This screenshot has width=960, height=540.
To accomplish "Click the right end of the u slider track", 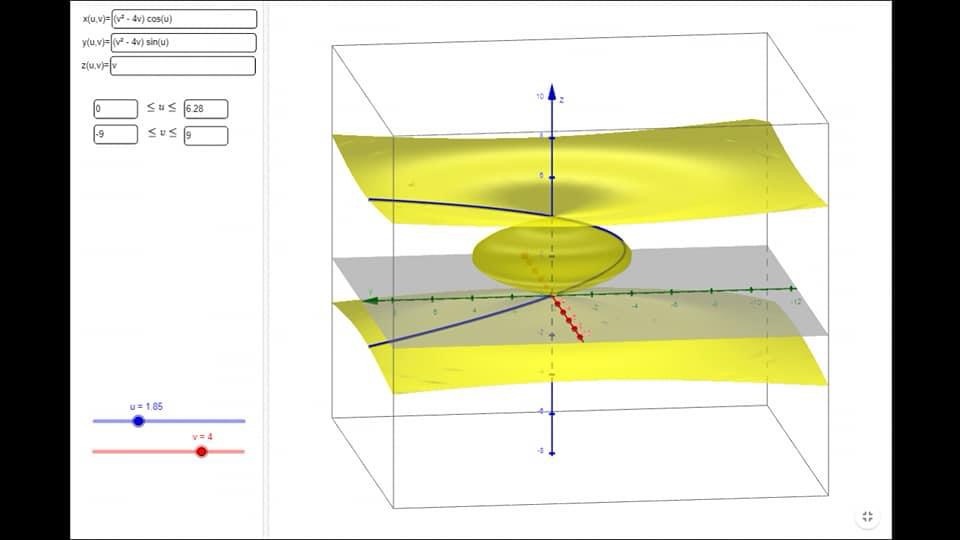I will tap(243, 421).
